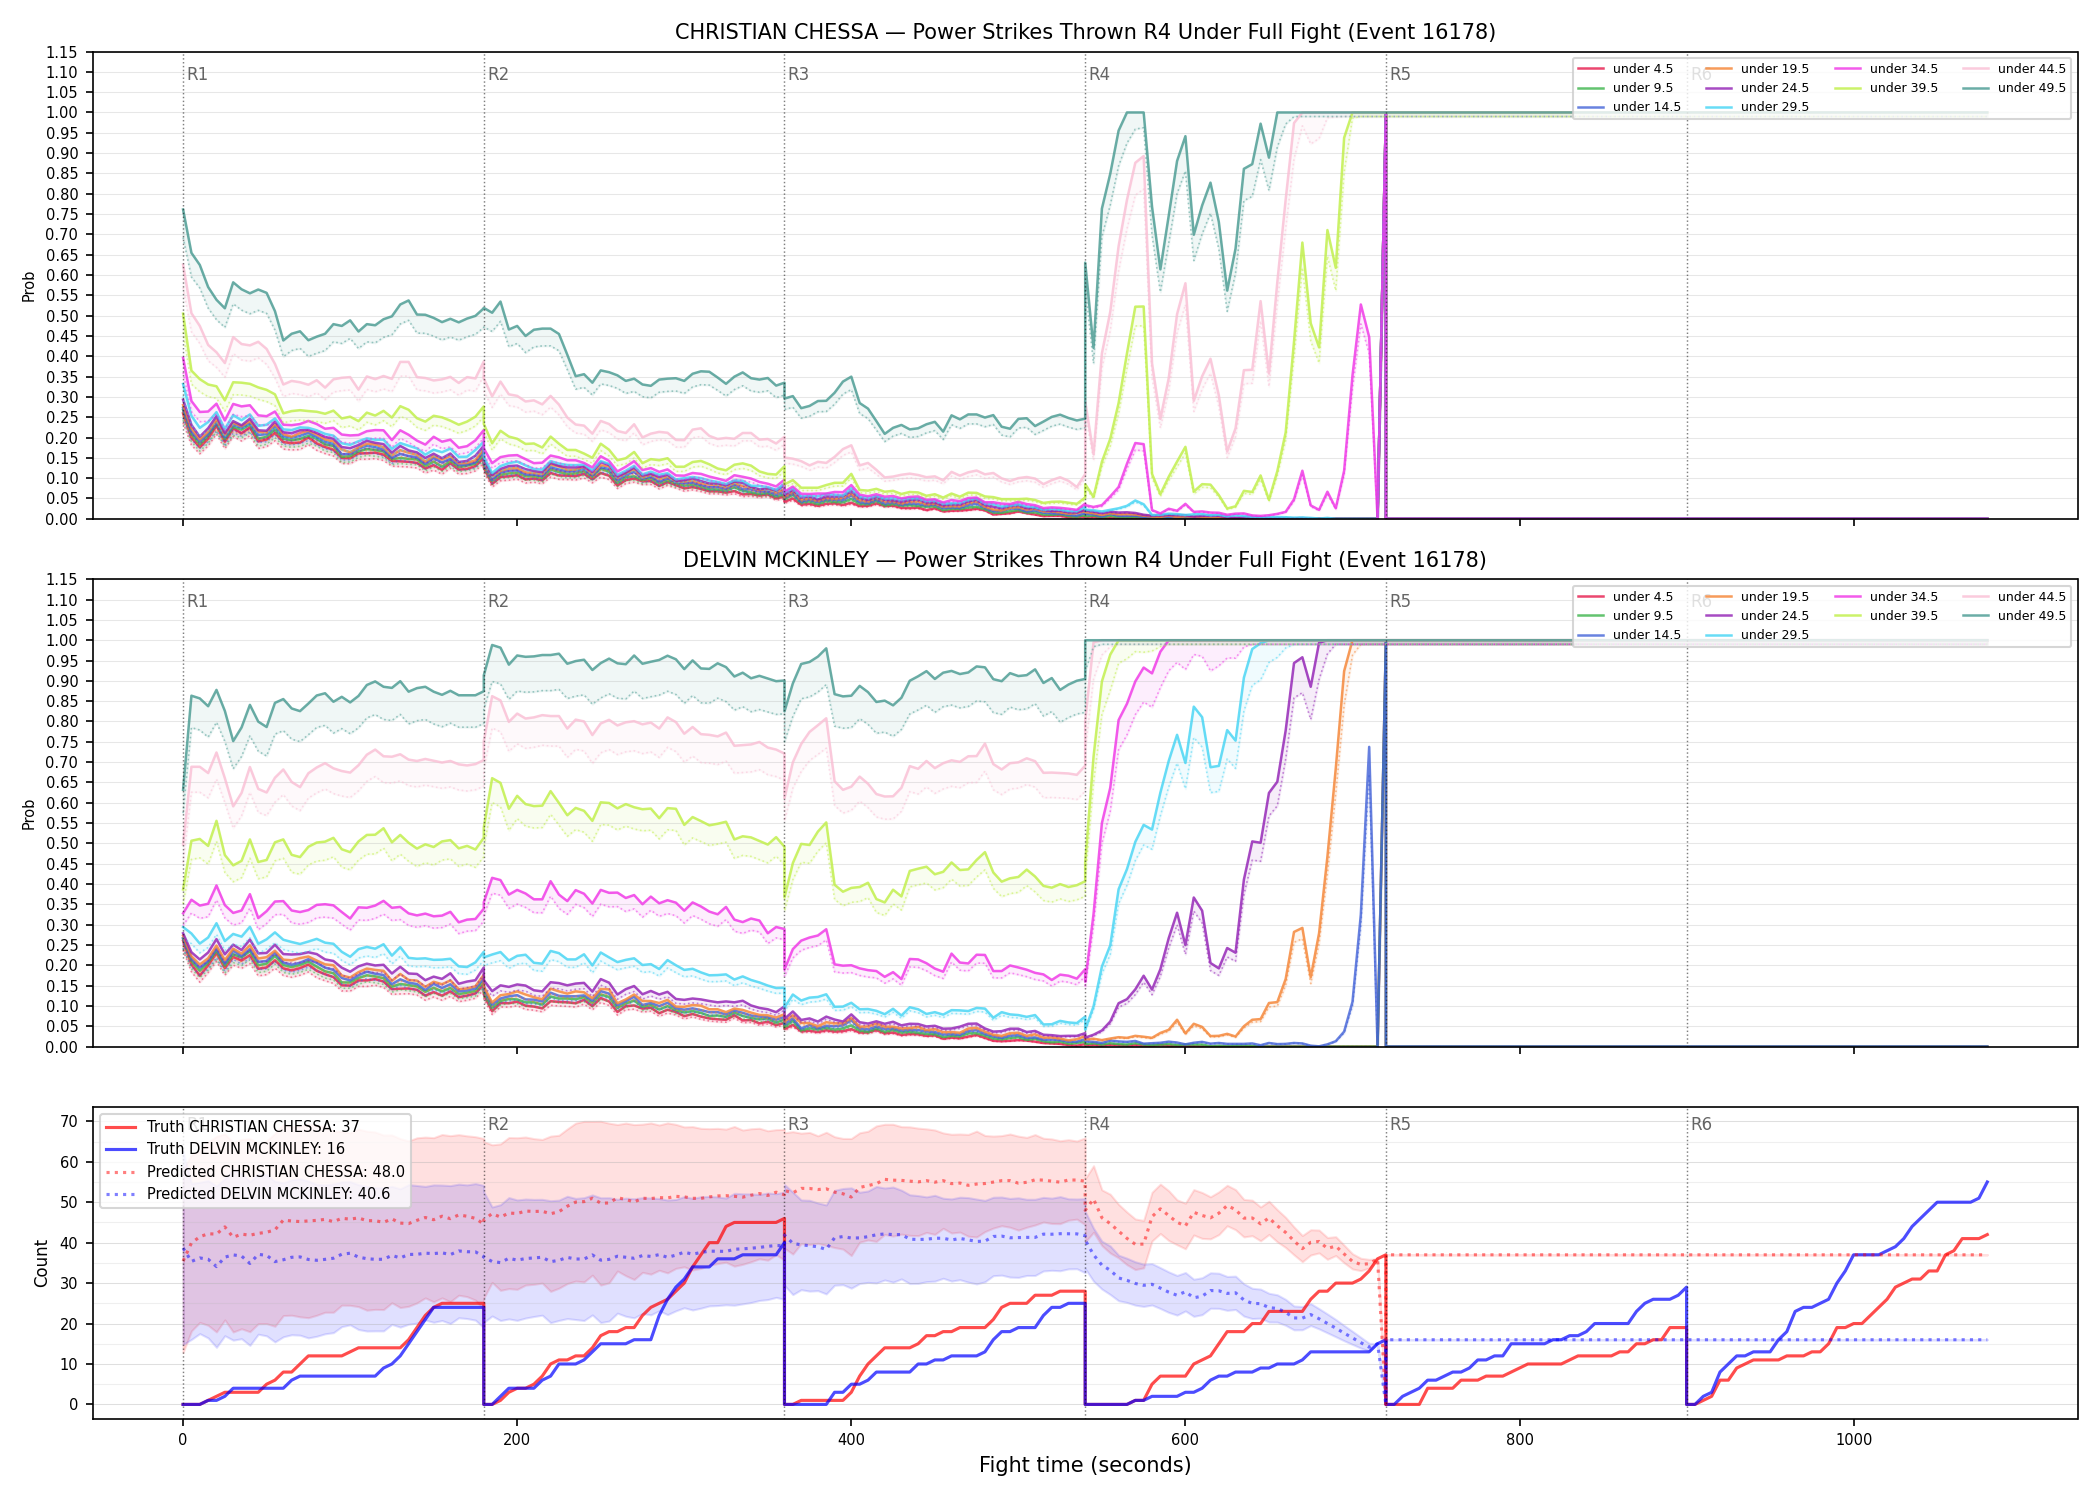Click the R5 round marker in the top chart
Screen dimensions: 2100x1500
1400,75
